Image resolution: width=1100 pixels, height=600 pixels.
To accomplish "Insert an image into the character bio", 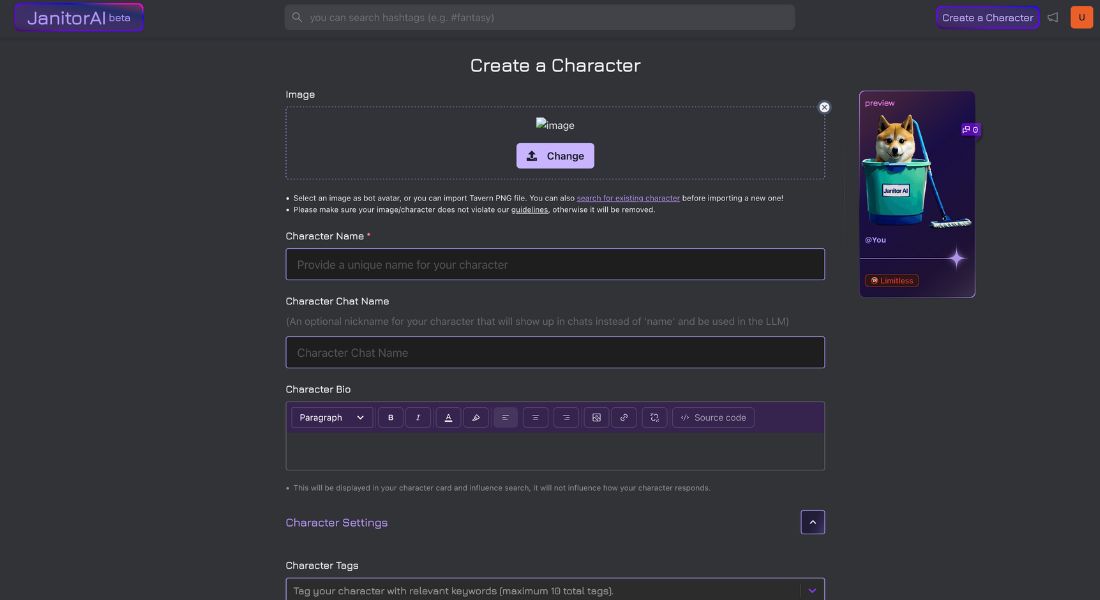I will tap(596, 417).
